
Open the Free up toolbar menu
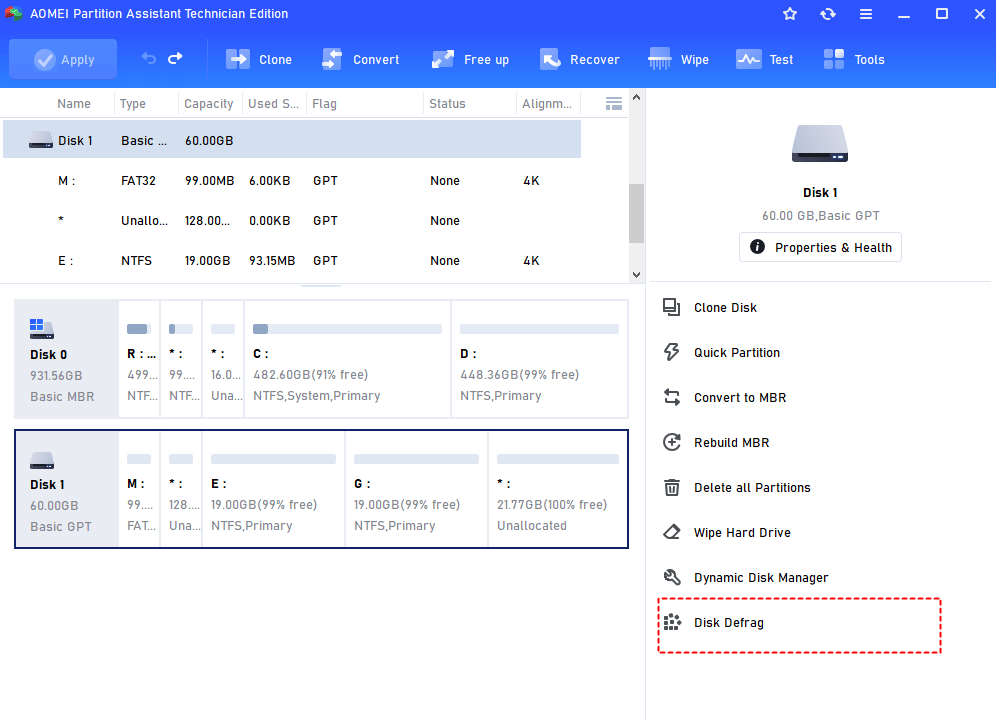(x=470, y=60)
